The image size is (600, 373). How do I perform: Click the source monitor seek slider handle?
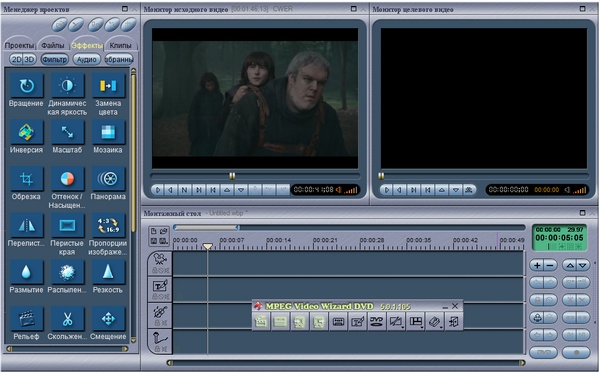click(232, 176)
